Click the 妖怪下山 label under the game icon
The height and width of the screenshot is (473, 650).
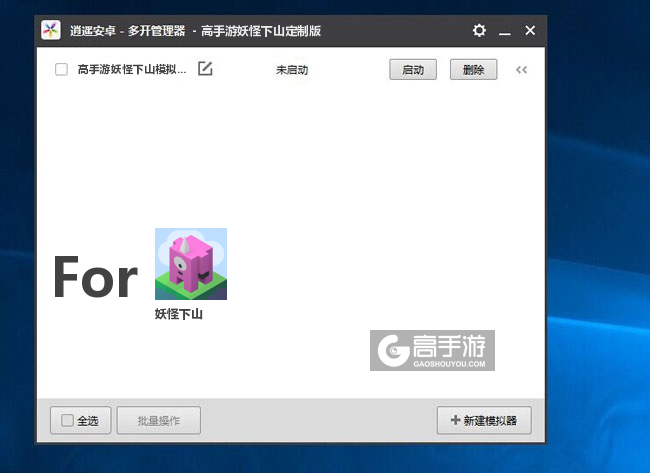pos(179,314)
